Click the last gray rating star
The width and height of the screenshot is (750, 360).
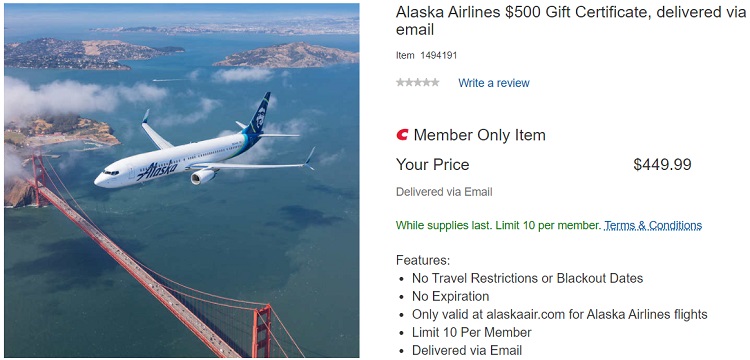pos(435,83)
